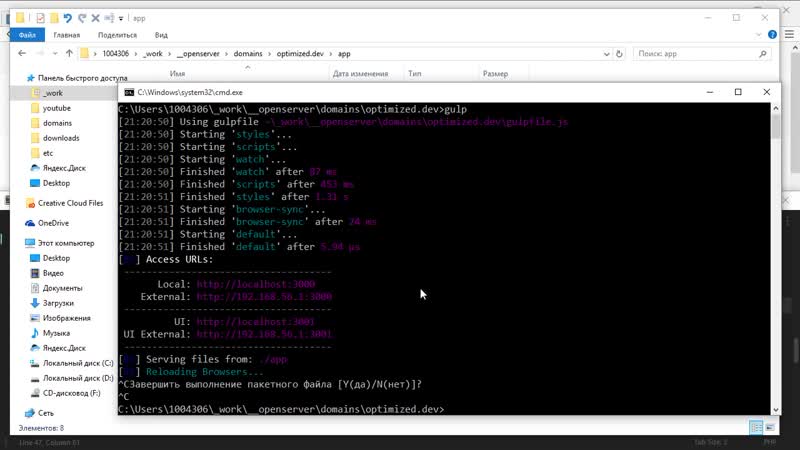Select the Документы folder

tap(62, 288)
